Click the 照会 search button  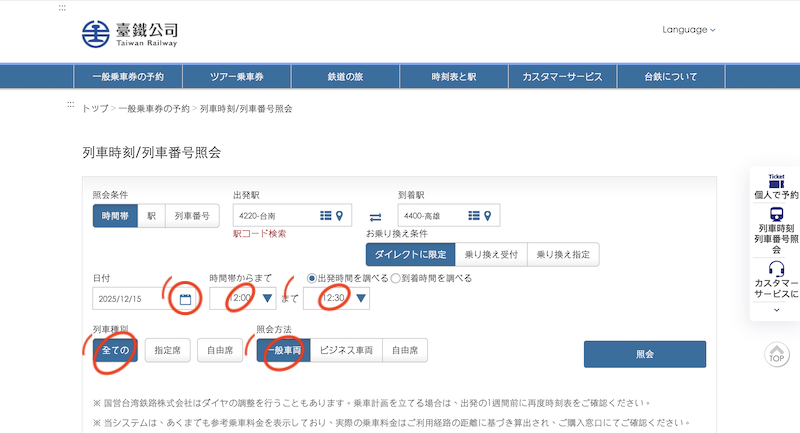[644, 354]
